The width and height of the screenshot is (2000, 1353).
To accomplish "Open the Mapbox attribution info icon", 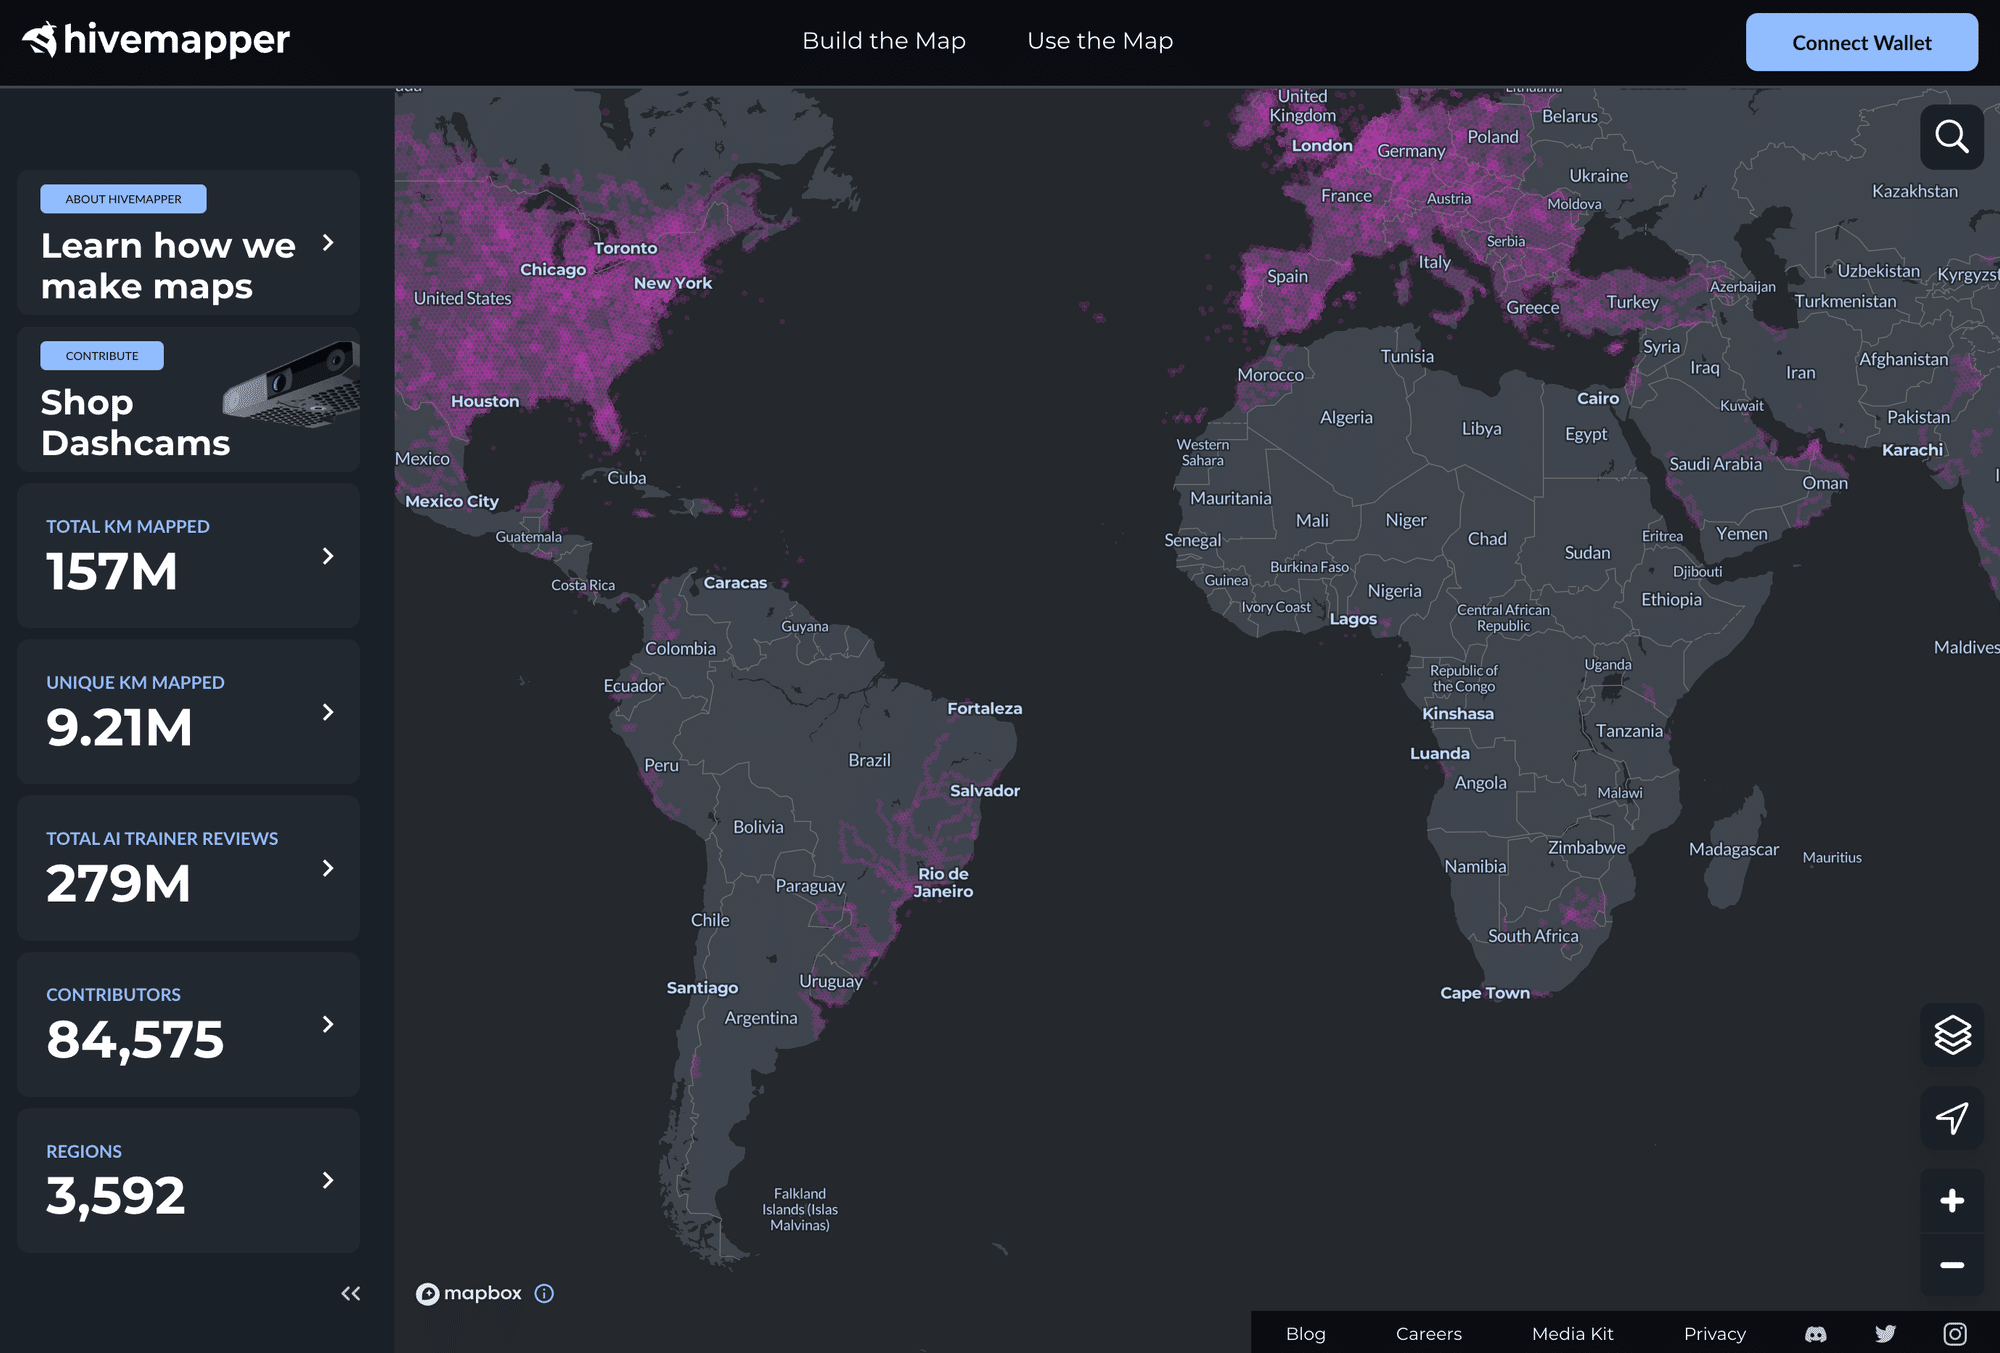I will (544, 1293).
